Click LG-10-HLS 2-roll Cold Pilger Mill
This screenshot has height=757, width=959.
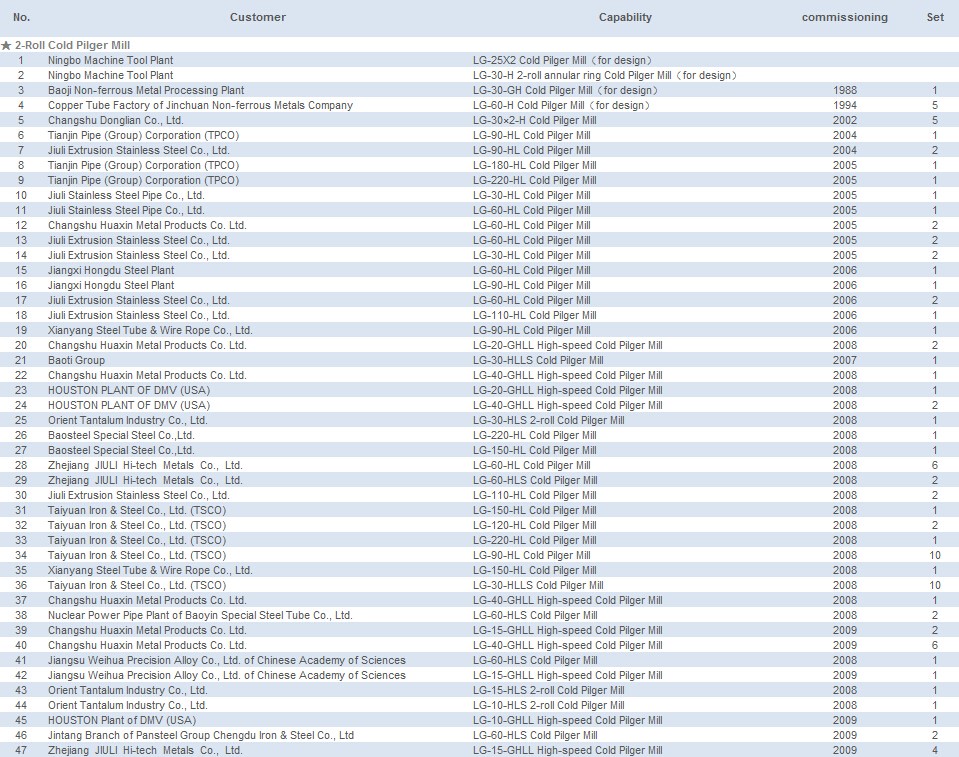(549, 705)
